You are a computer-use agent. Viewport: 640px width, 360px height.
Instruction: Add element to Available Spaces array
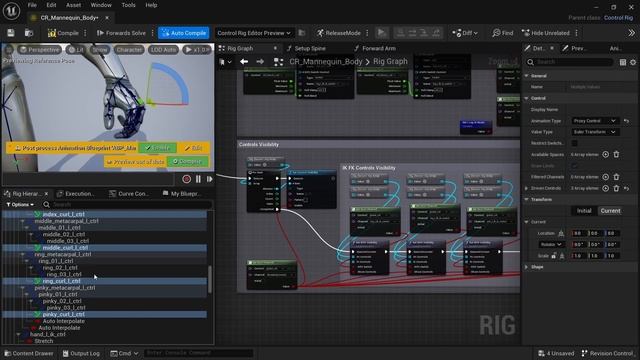(606, 154)
